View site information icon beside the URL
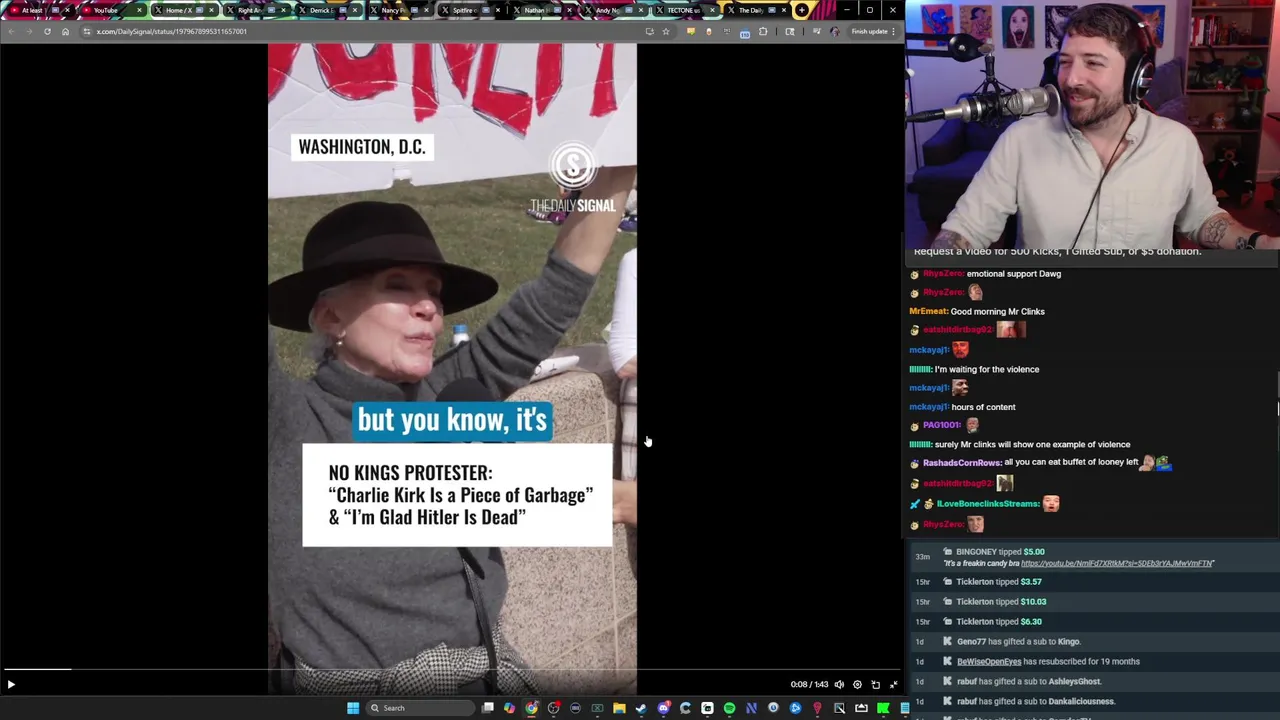 (87, 31)
